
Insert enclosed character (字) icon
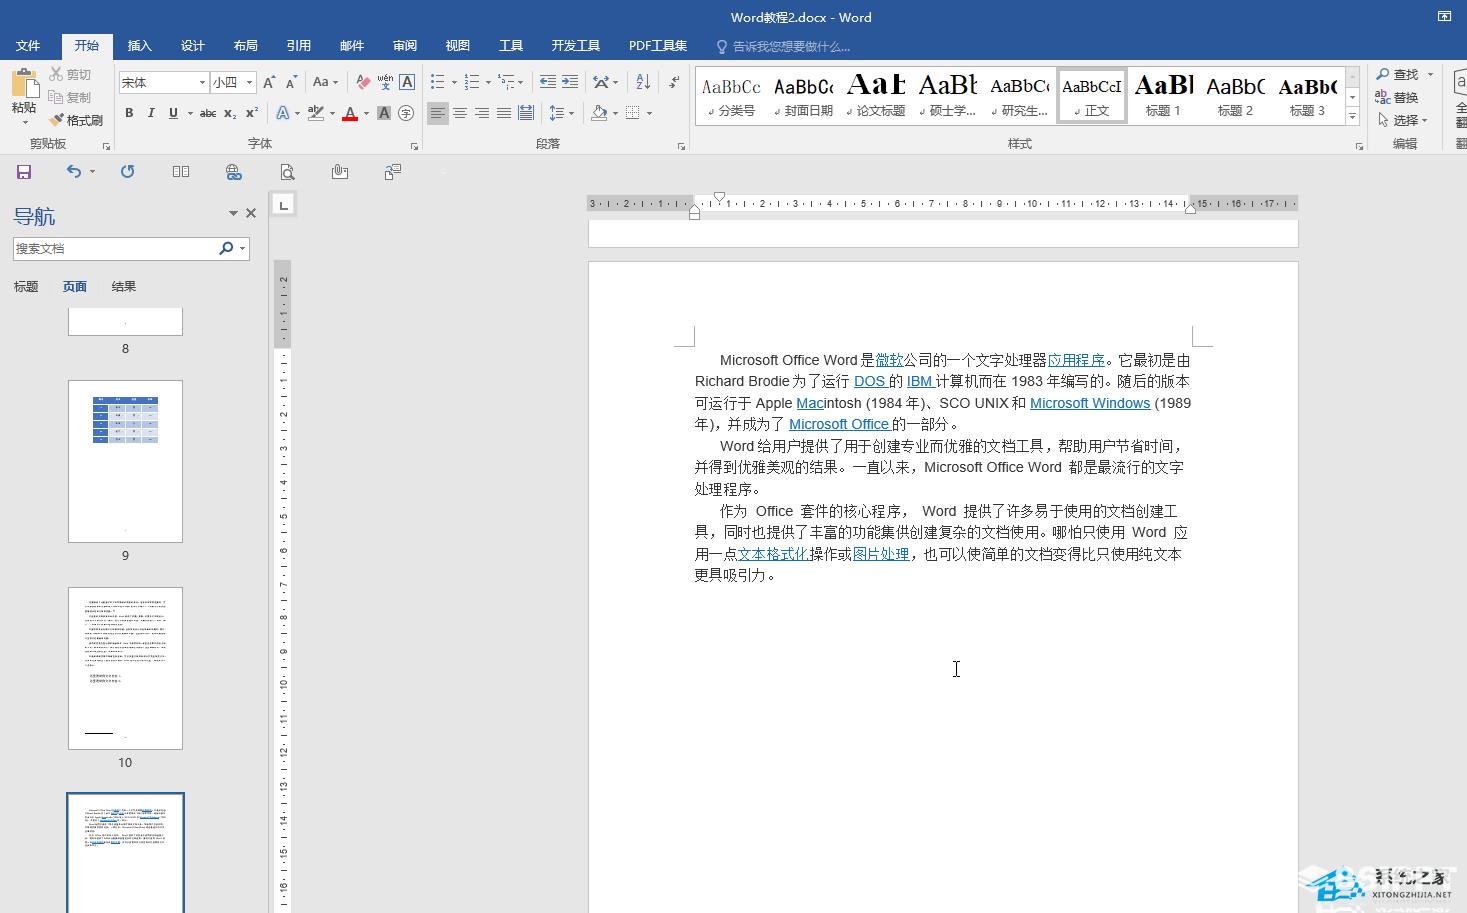point(406,113)
